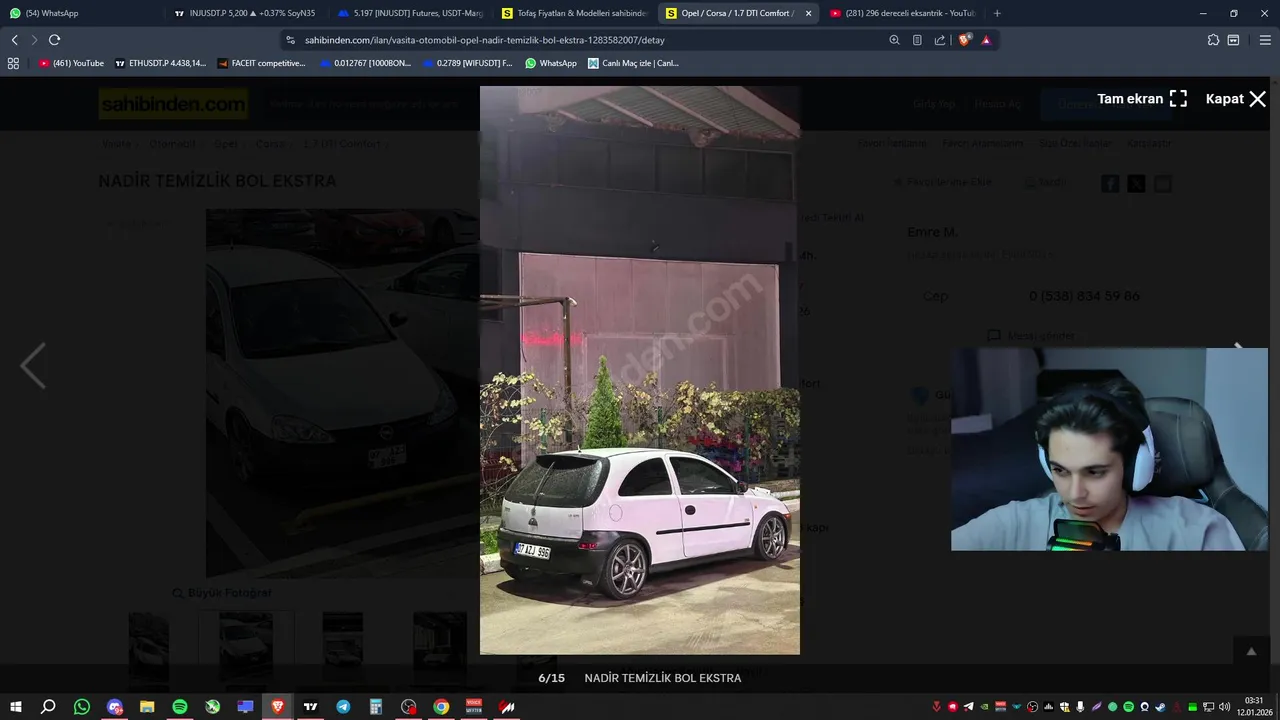
Task: Open the 0.2789 WIFUSDT bookmark
Action: point(467,63)
